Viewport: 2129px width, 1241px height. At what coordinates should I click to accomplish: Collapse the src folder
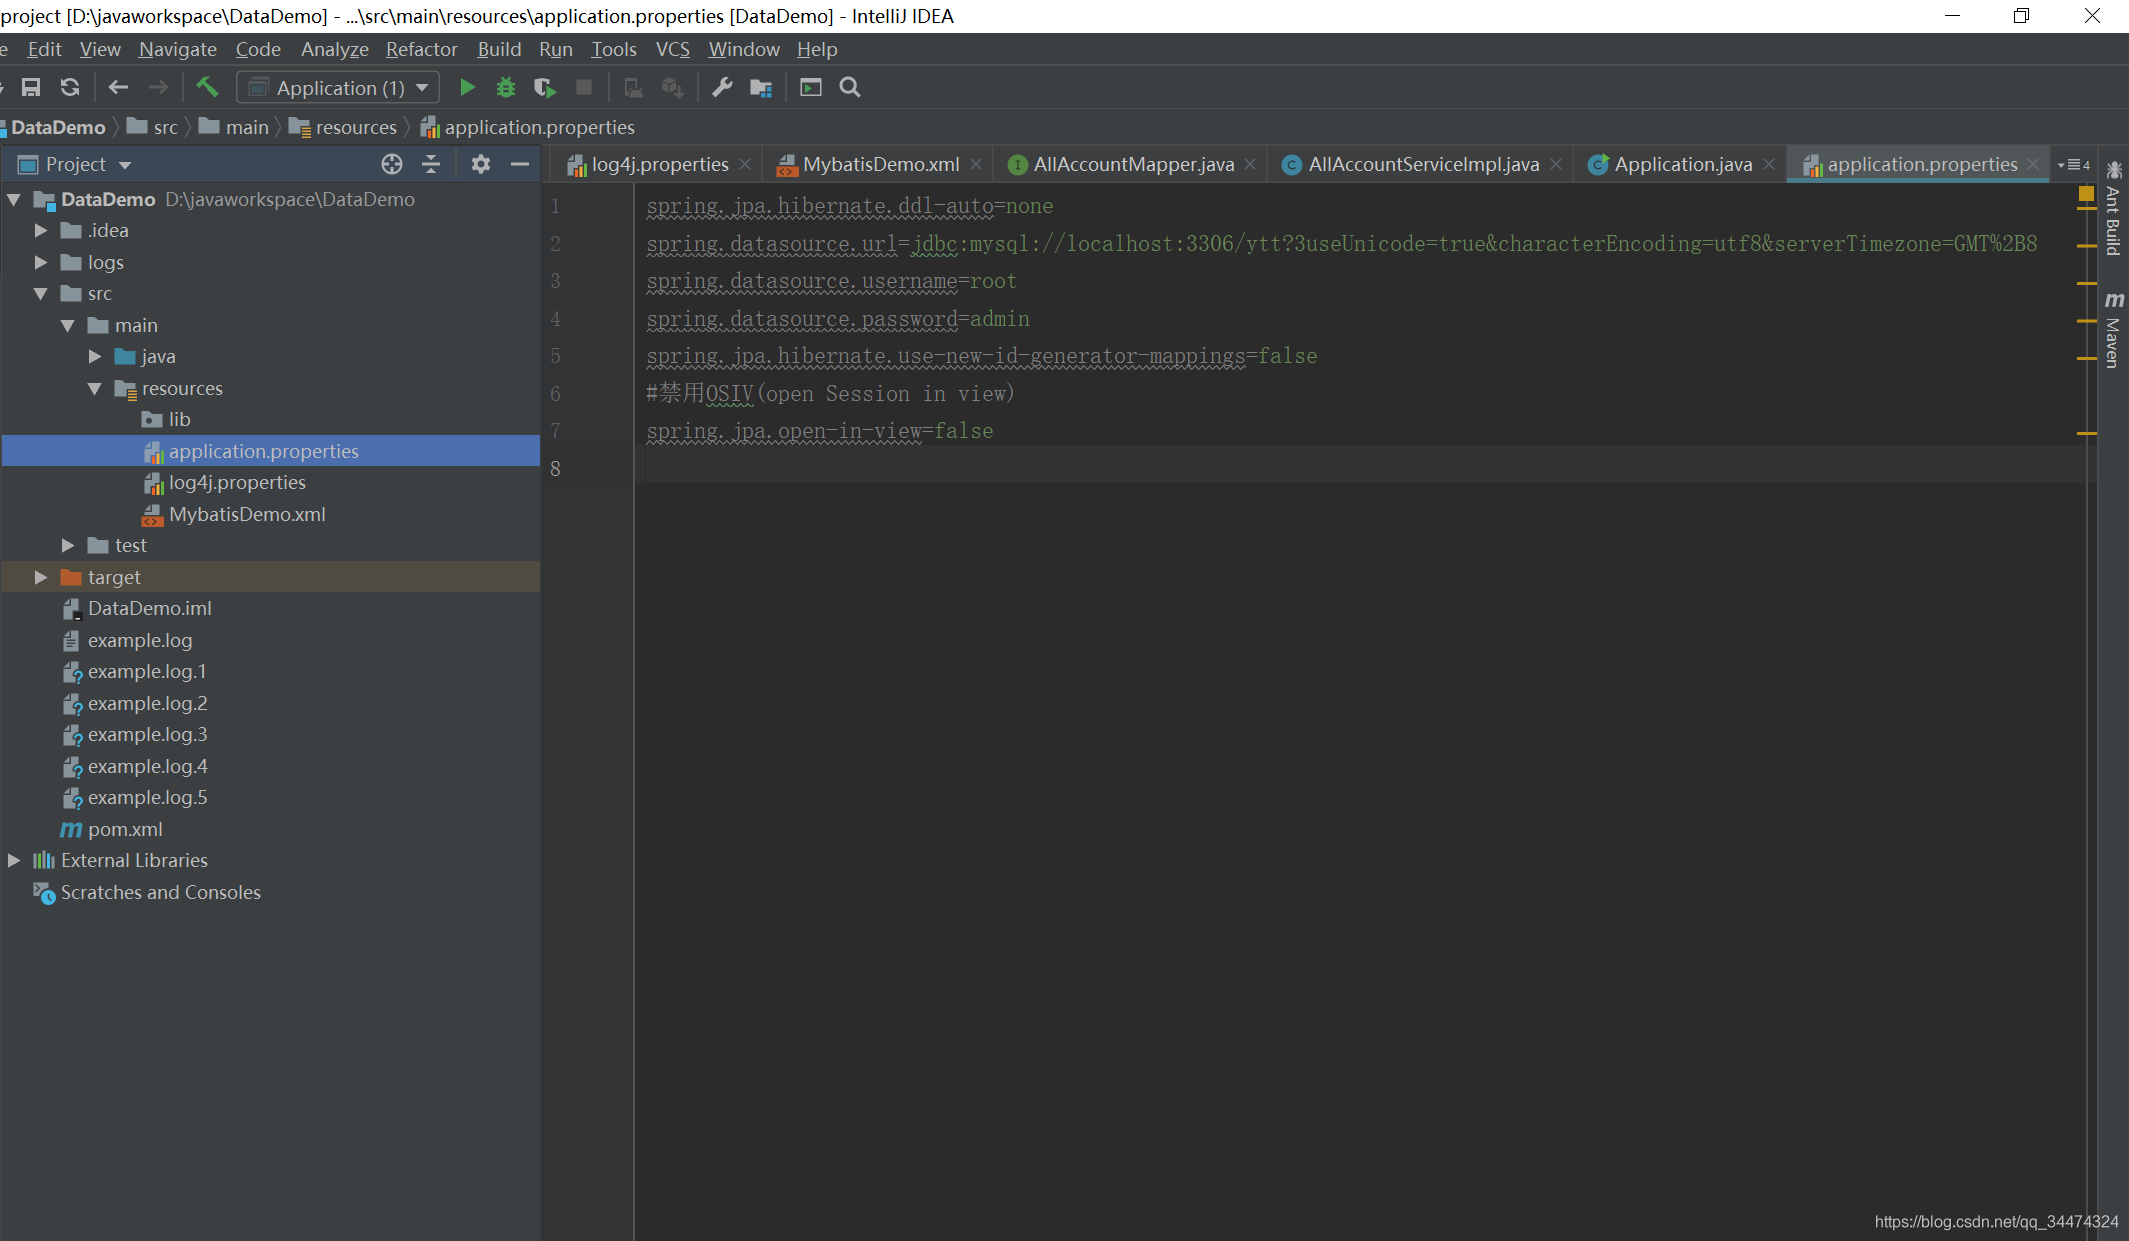pyautogui.click(x=41, y=294)
